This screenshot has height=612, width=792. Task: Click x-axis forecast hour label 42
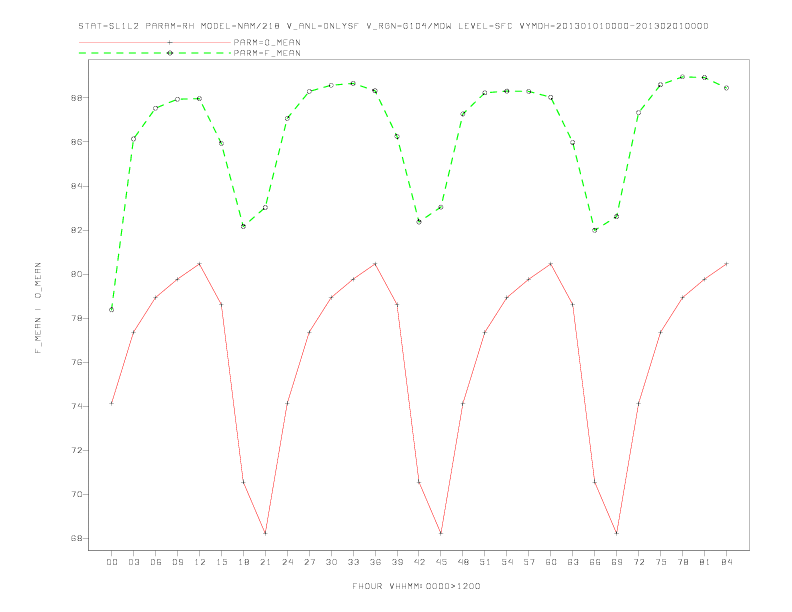(419, 562)
